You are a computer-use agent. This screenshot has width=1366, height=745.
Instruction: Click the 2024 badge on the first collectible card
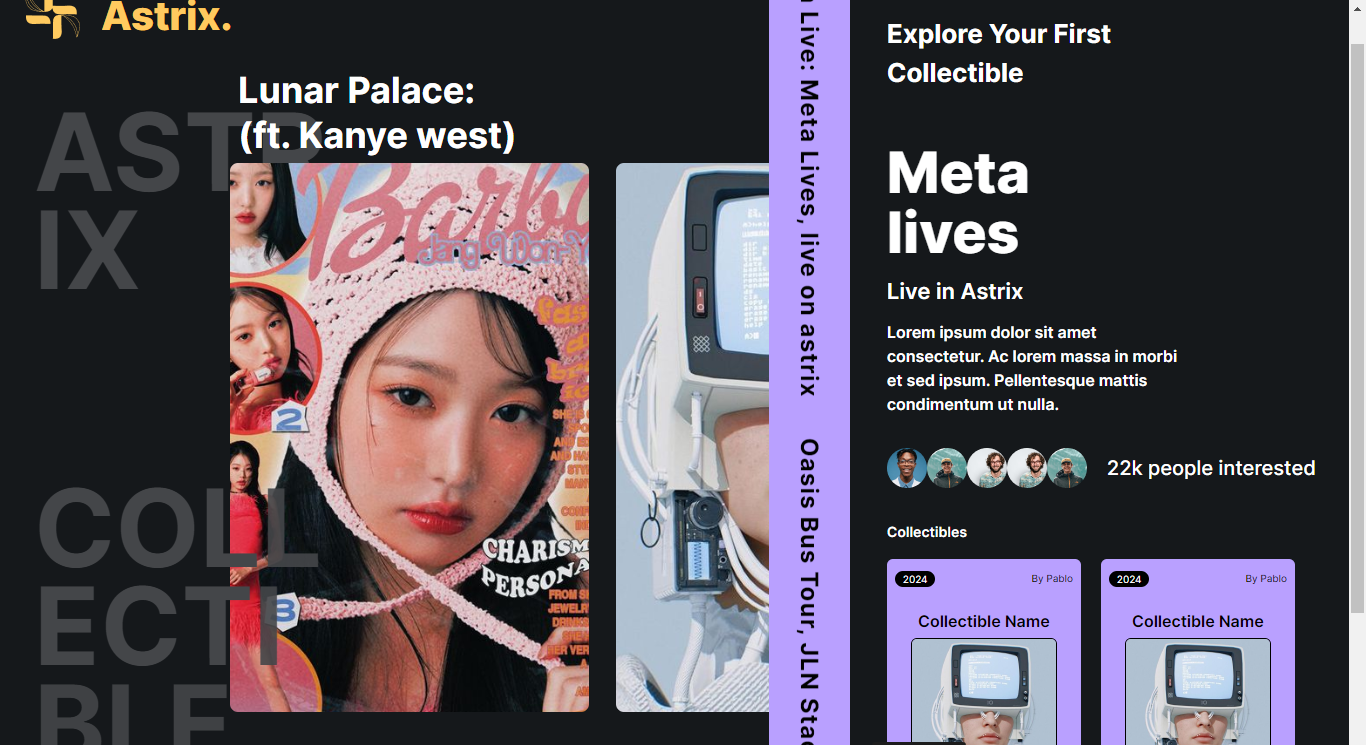point(915,579)
